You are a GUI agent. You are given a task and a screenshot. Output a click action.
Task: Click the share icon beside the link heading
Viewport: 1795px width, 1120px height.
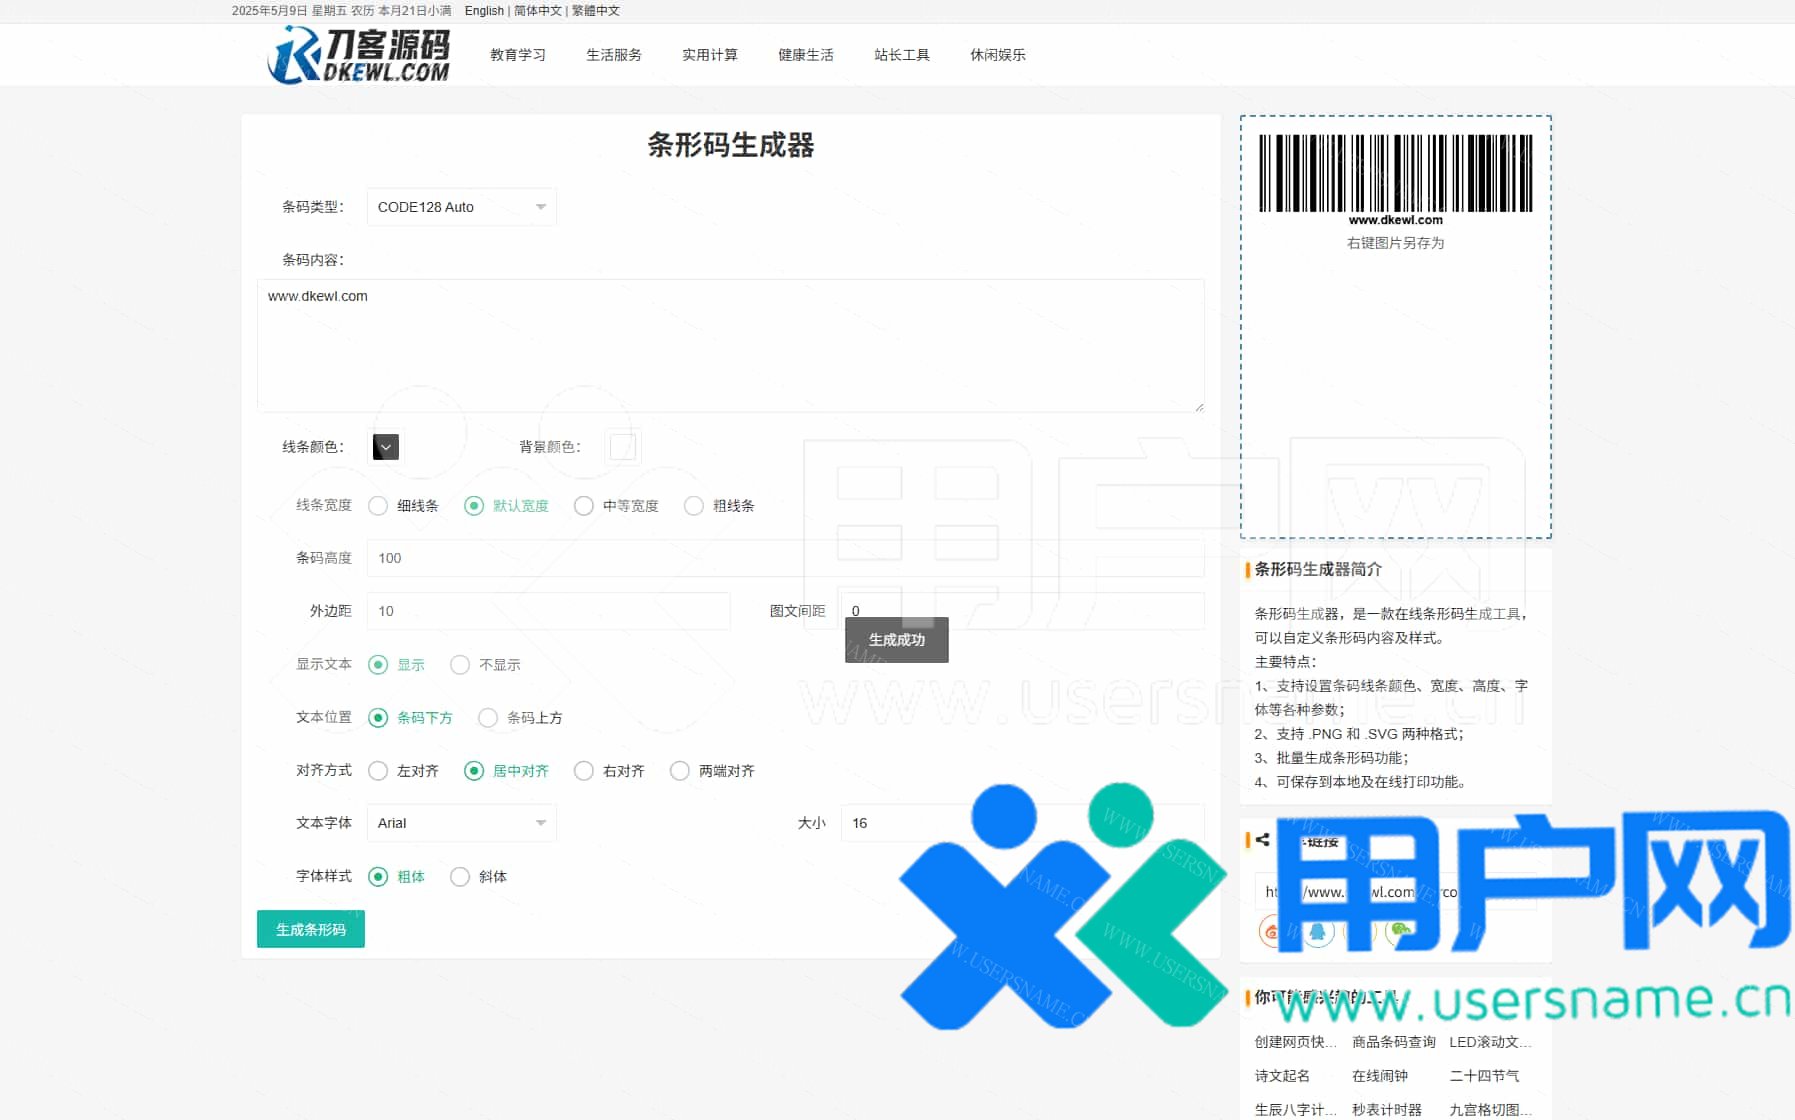[x=1262, y=840]
